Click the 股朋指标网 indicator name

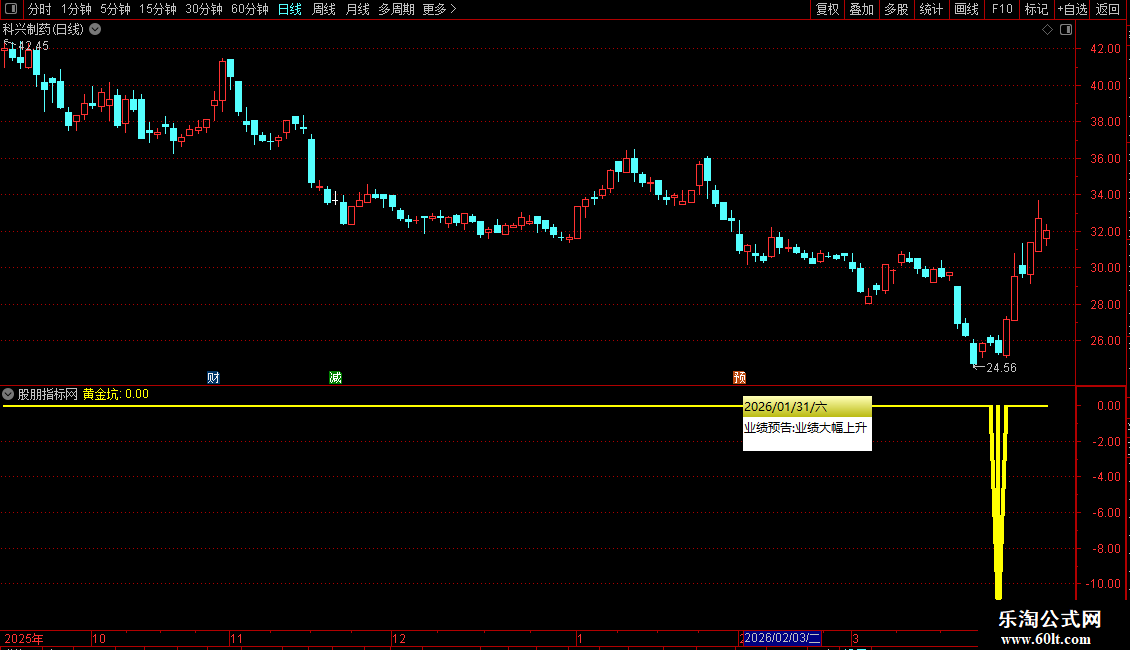48,394
